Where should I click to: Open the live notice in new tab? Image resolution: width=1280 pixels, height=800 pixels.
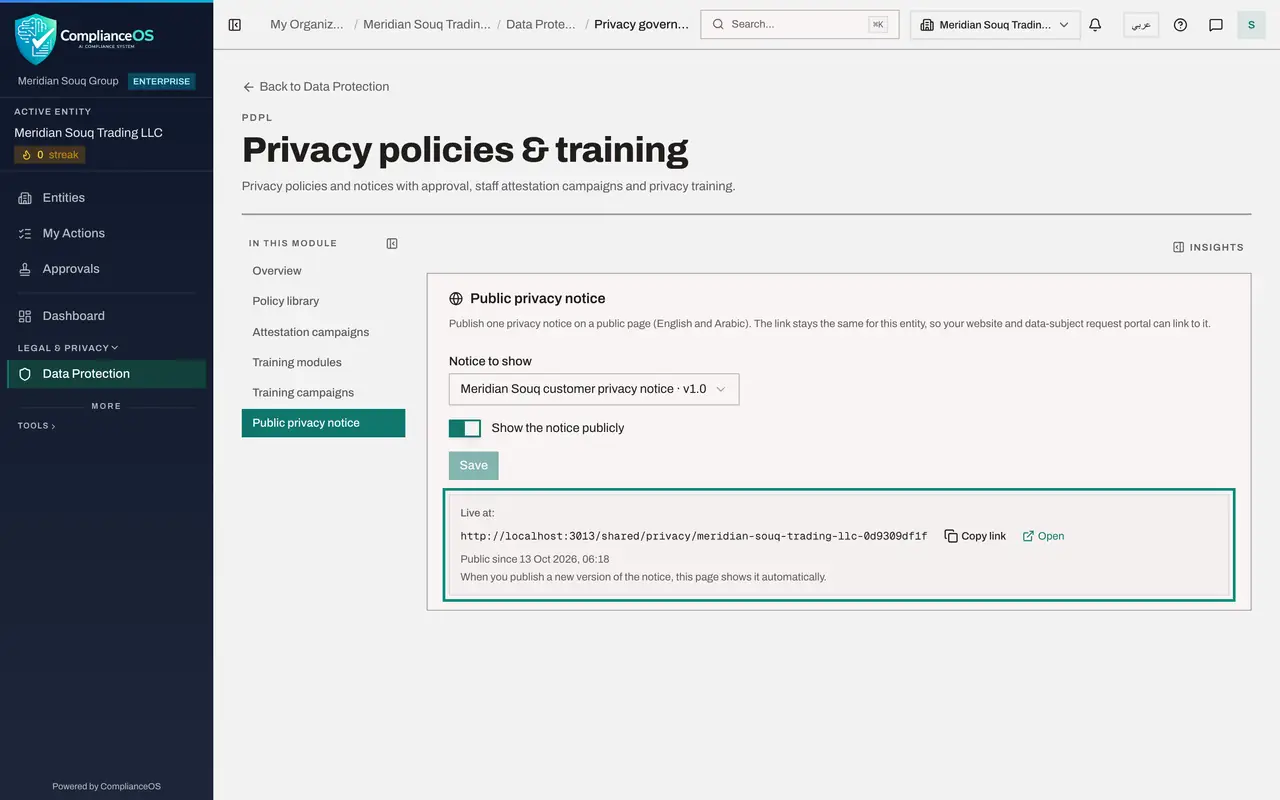coord(1043,536)
